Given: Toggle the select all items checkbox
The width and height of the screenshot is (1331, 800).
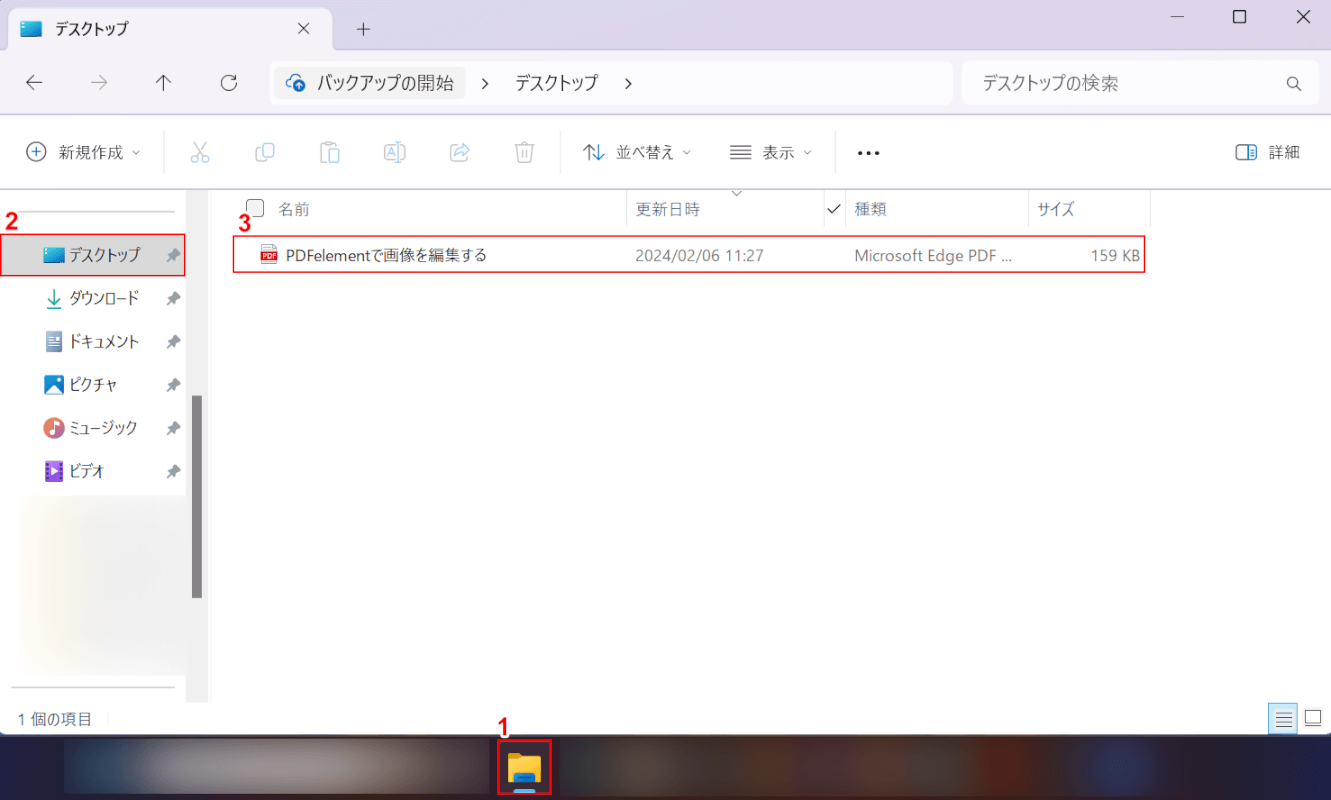Looking at the screenshot, I should tap(255, 208).
